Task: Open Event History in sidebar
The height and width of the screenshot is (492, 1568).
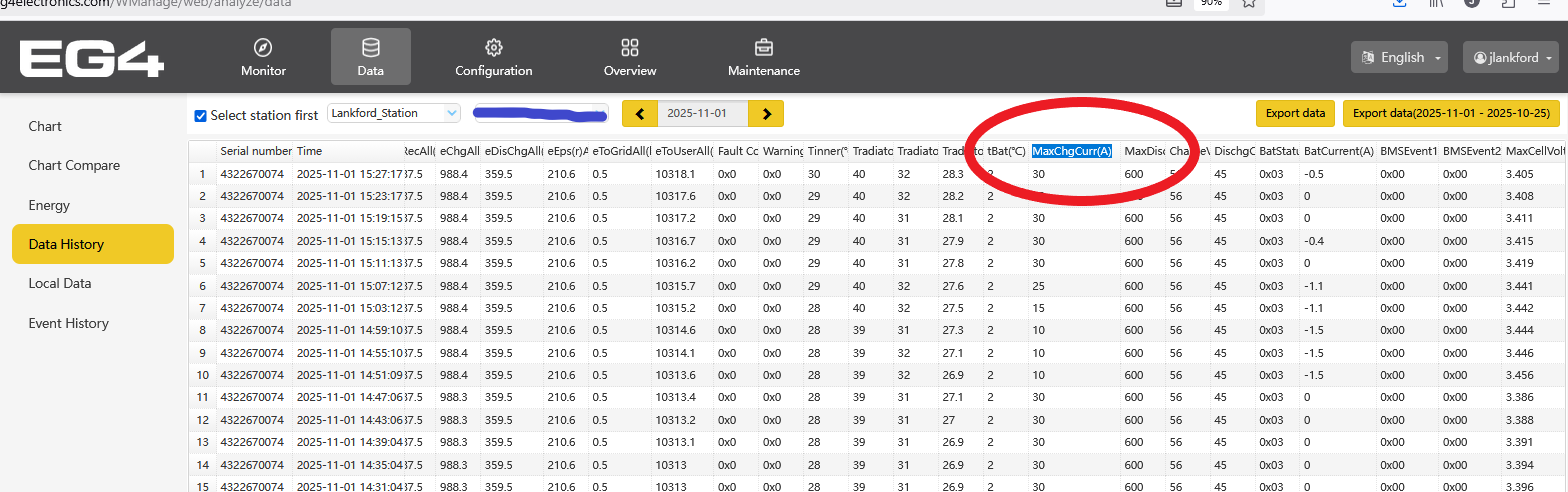Action: pyautogui.click(x=68, y=323)
